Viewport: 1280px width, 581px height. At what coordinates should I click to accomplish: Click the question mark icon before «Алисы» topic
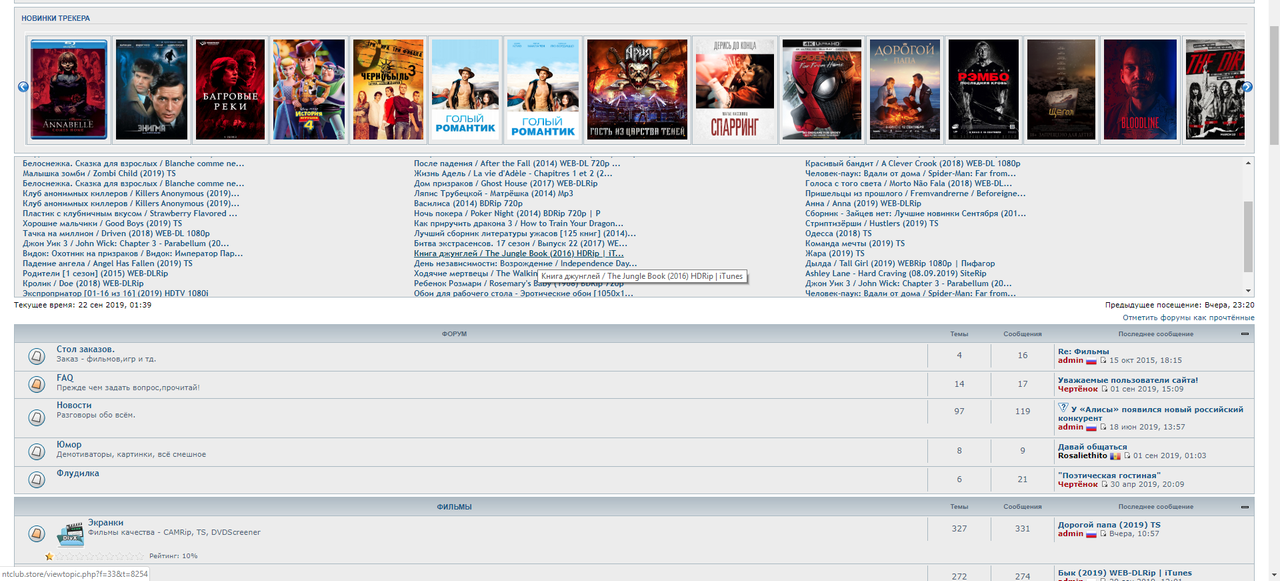click(1063, 408)
